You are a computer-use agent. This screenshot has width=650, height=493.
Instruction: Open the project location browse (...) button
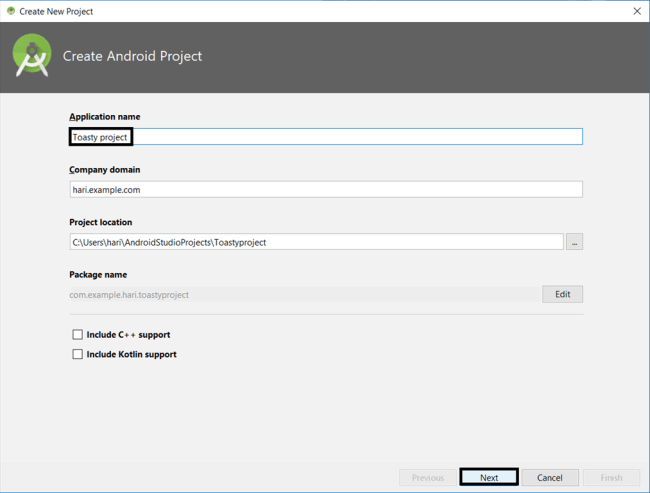click(574, 242)
